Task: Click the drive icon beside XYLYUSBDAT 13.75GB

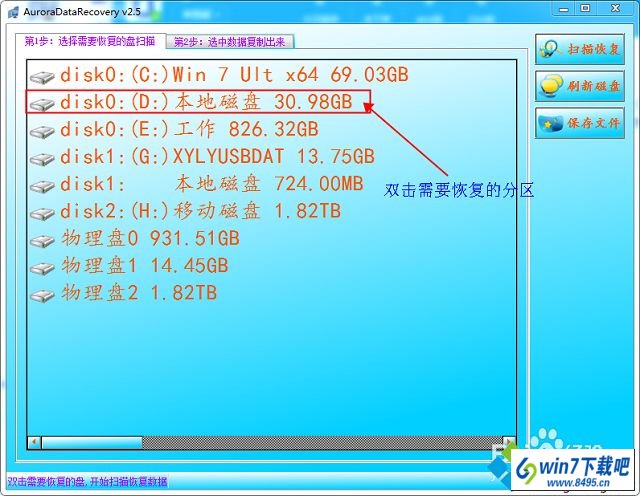Action: tap(42, 159)
